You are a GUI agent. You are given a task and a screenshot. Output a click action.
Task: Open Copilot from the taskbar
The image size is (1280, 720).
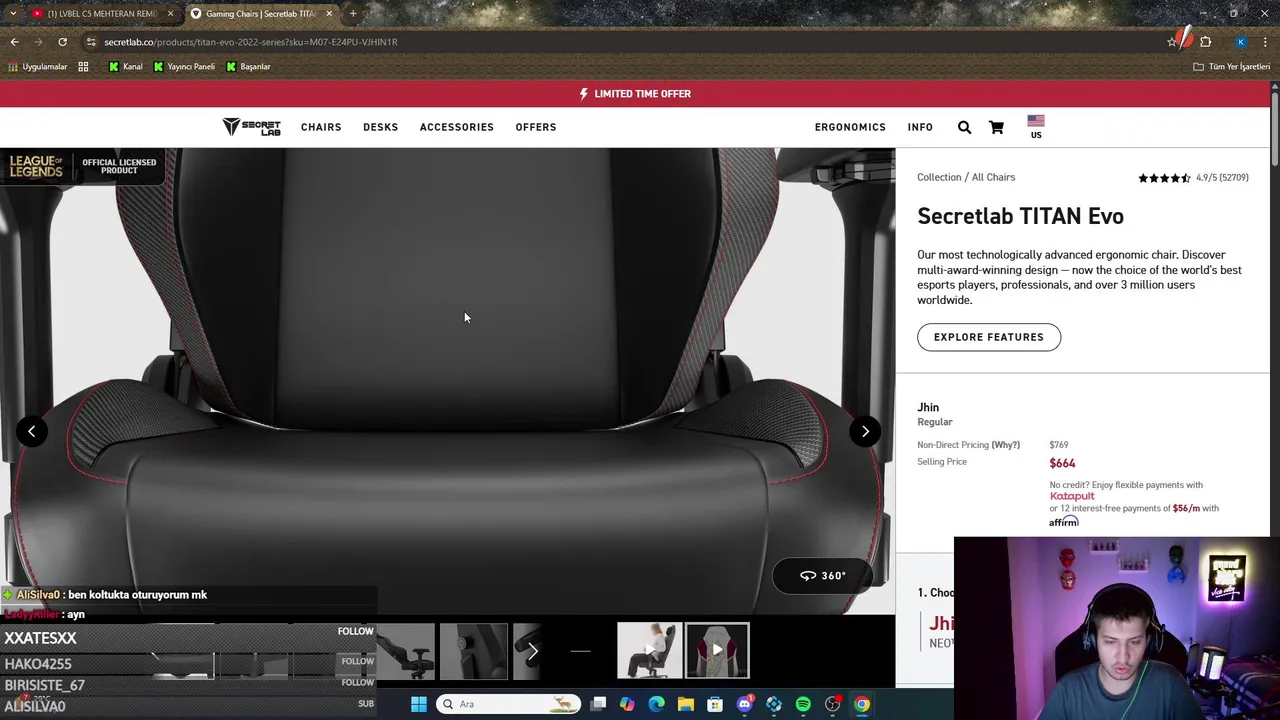pos(627,704)
